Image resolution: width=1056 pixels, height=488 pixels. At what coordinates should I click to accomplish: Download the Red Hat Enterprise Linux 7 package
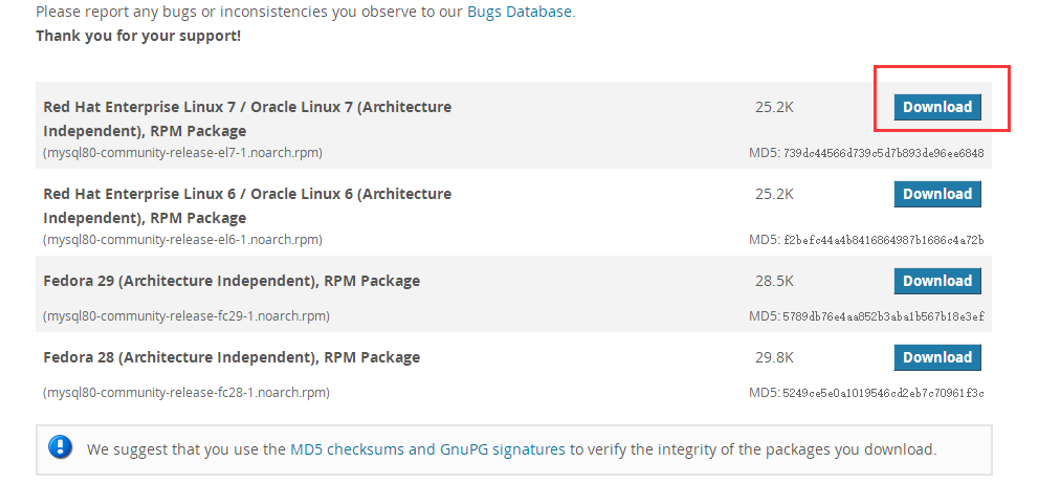pyautogui.click(x=937, y=107)
